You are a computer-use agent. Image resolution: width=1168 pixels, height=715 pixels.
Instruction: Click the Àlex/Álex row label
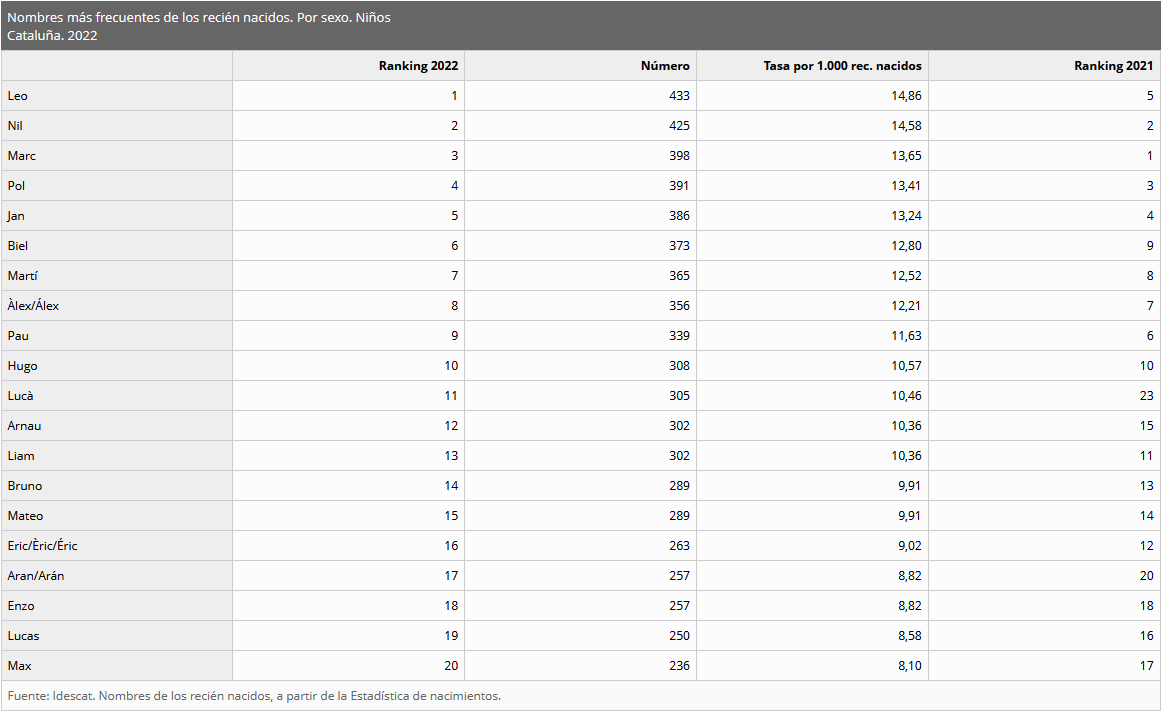tap(117, 306)
